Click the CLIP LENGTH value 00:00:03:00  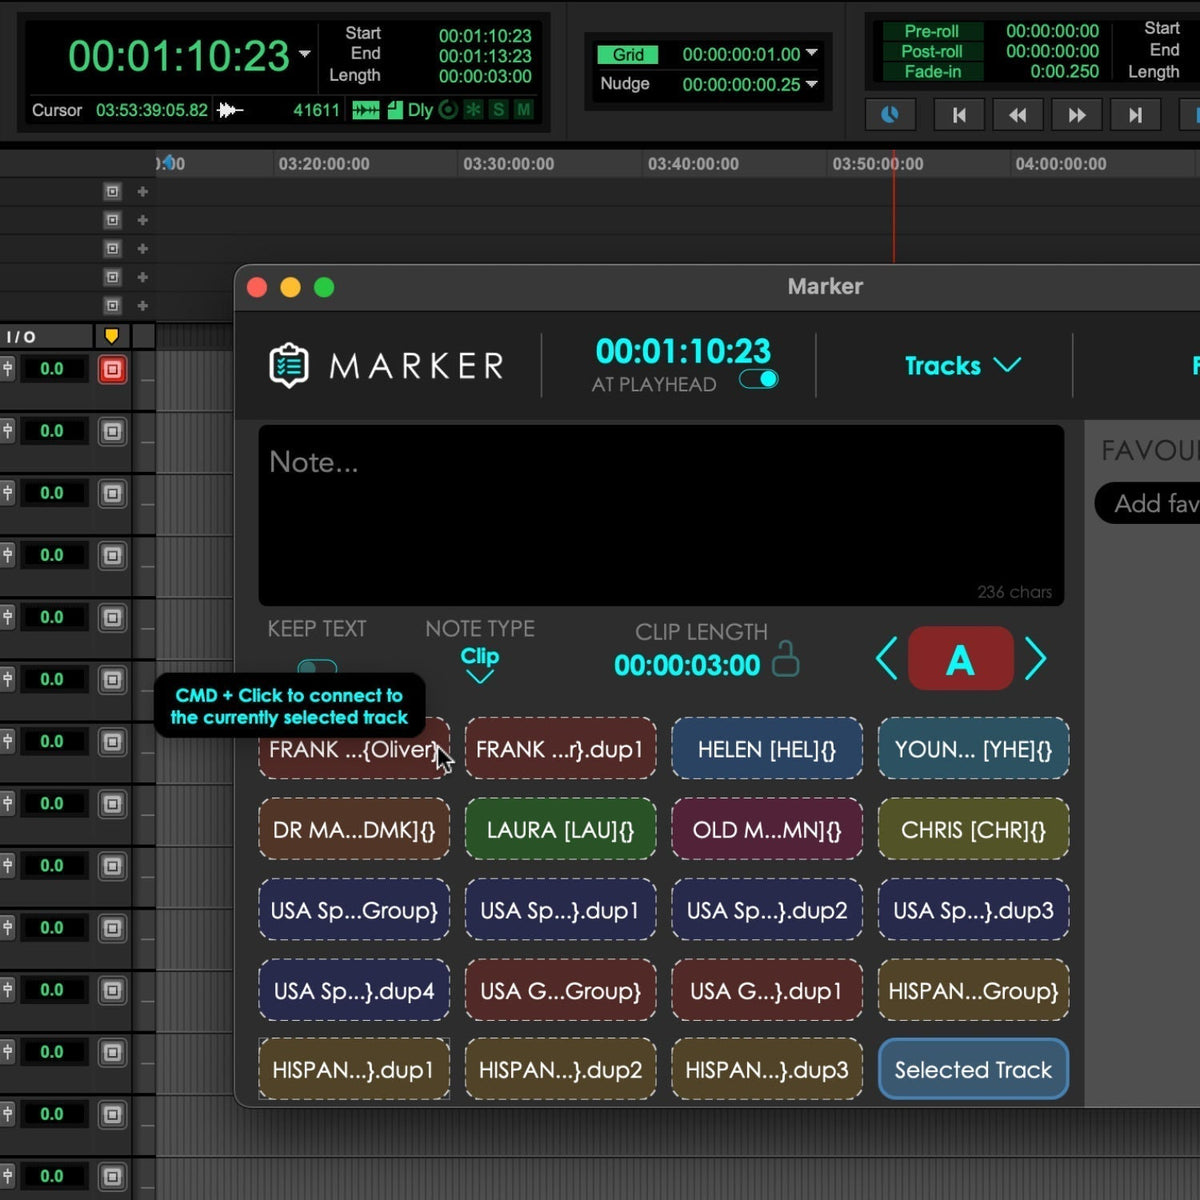(687, 665)
